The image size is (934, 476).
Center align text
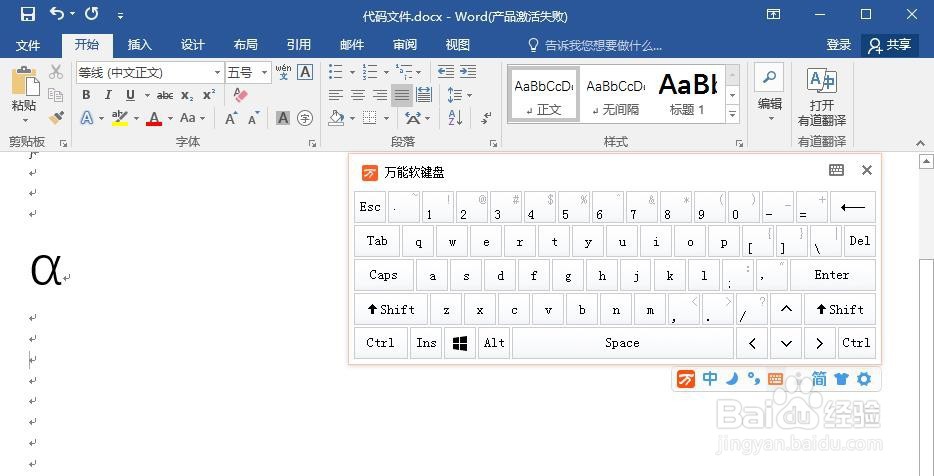tap(358, 95)
